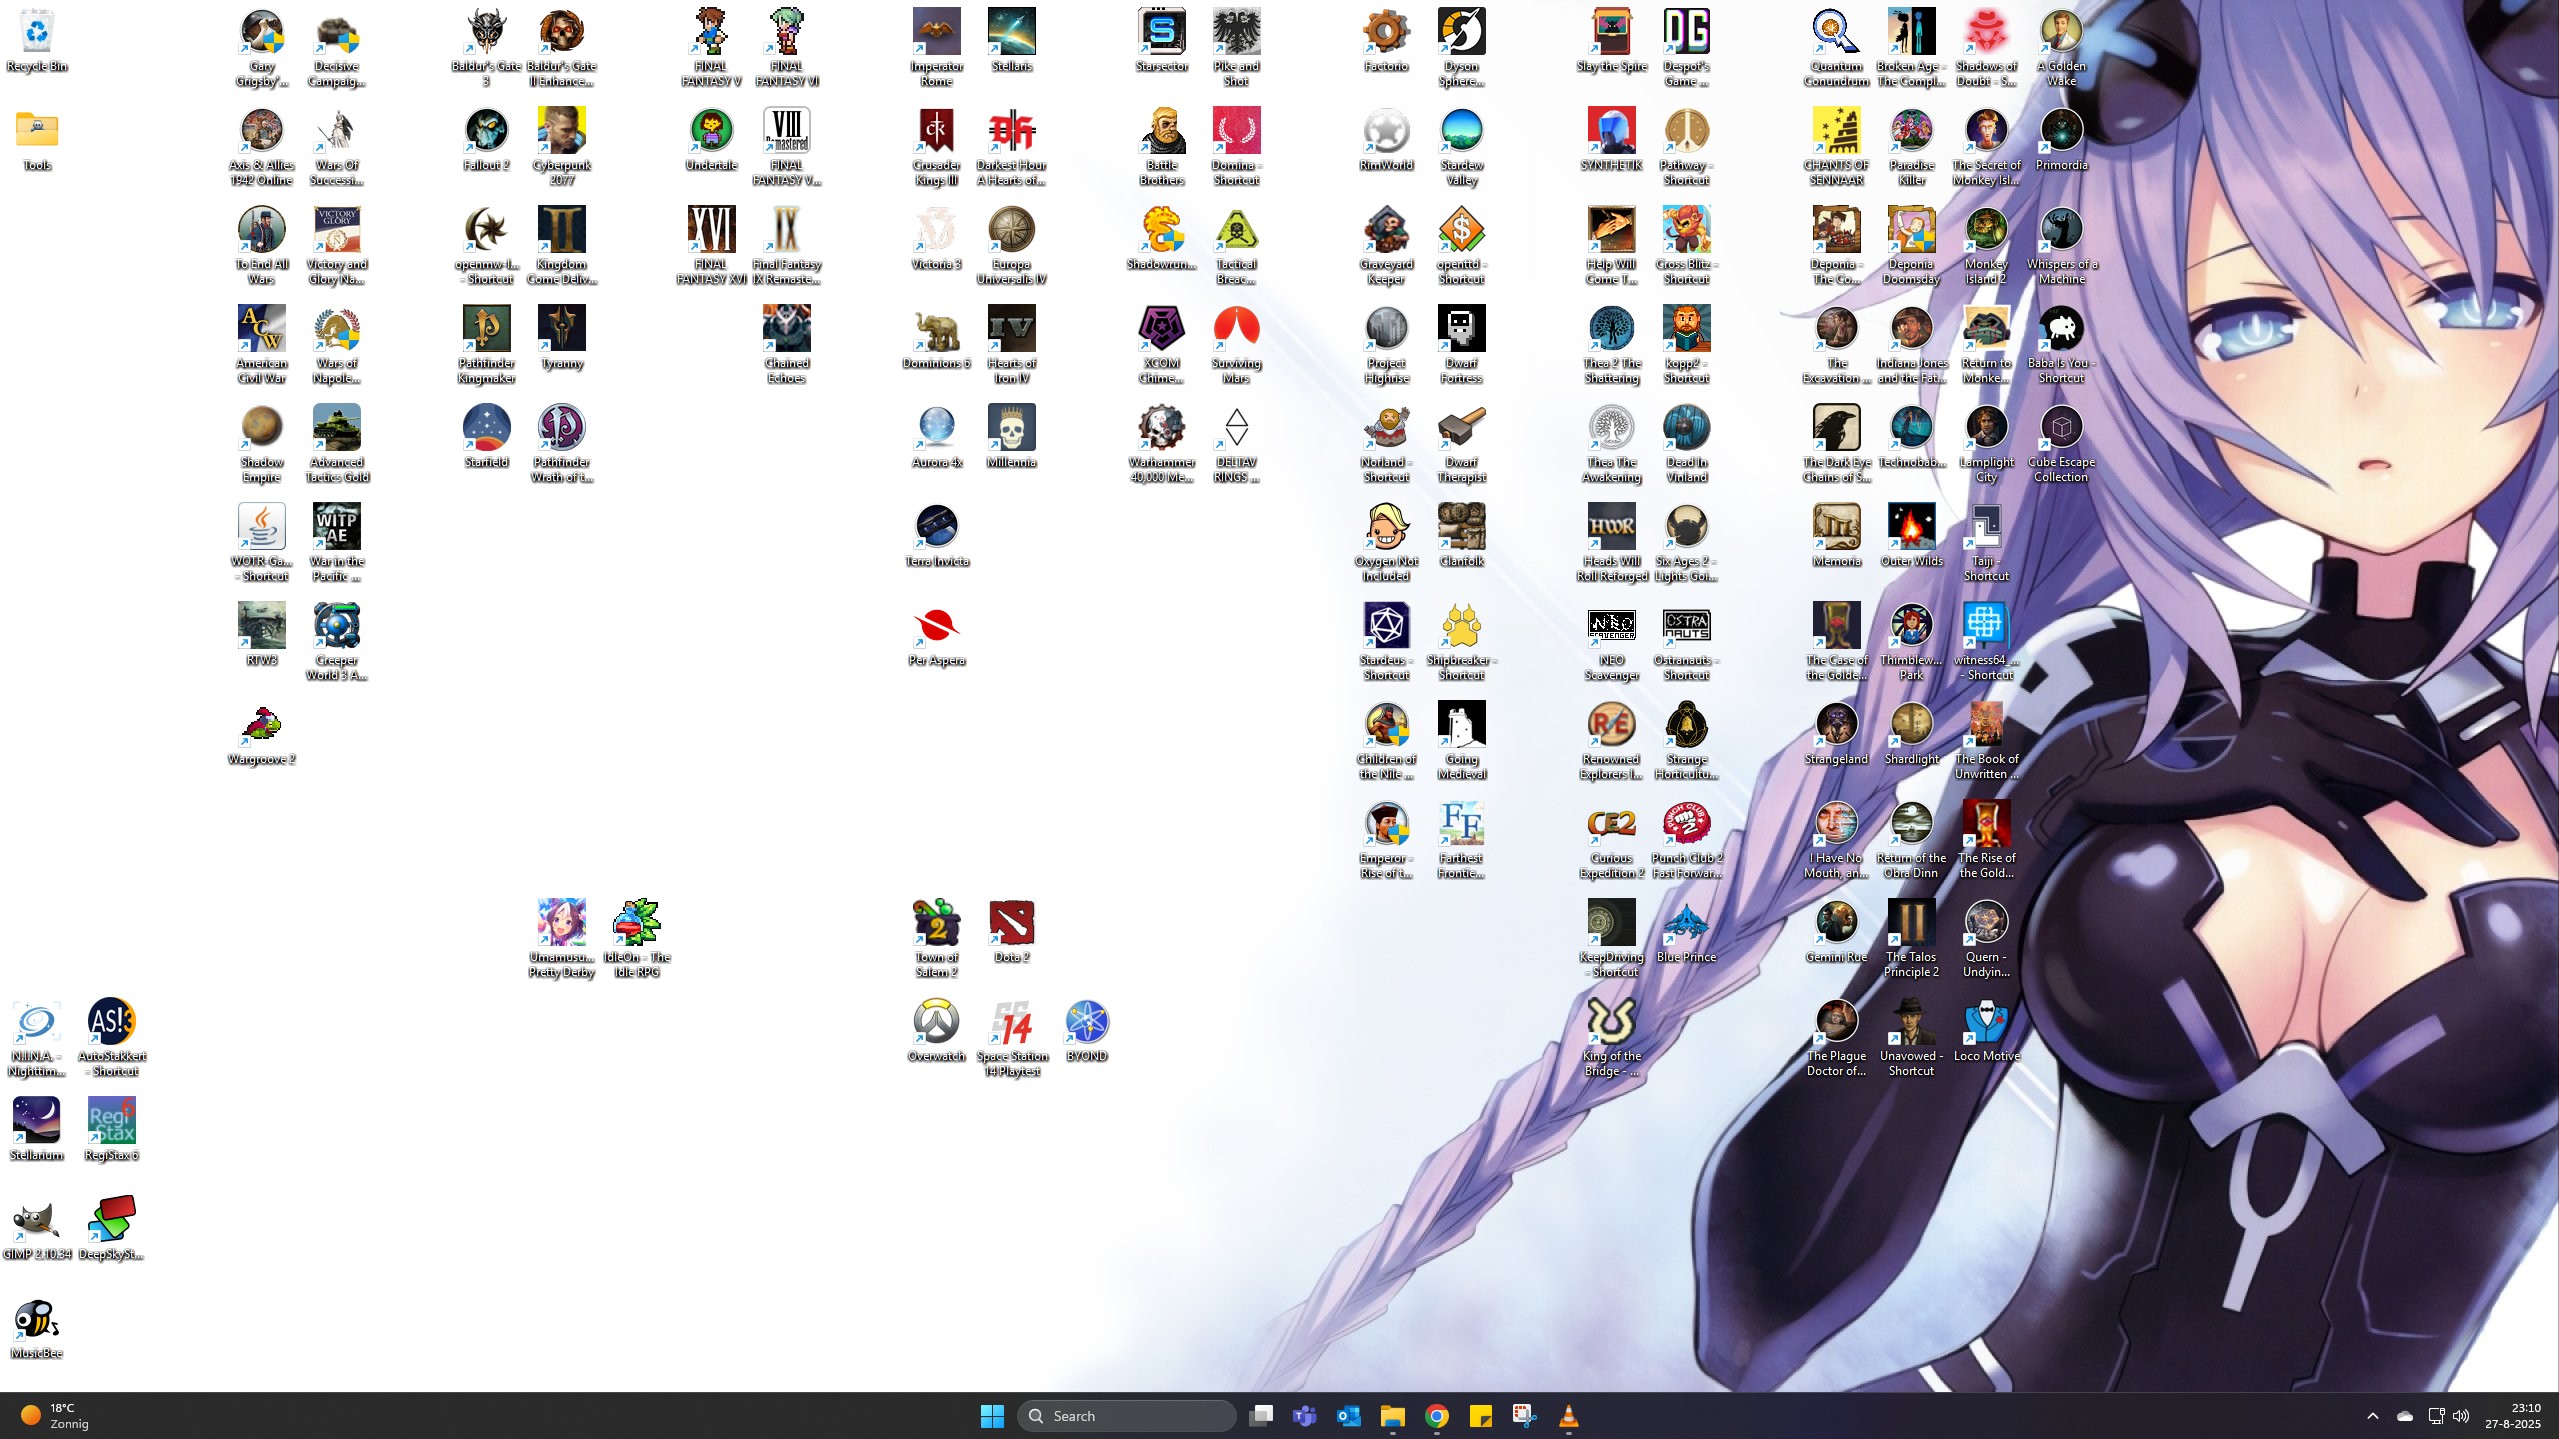Viewport: 2559px width, 1439px height.
Task: Select the Recycle Bin desktop icon
Action: click(37, 34)
